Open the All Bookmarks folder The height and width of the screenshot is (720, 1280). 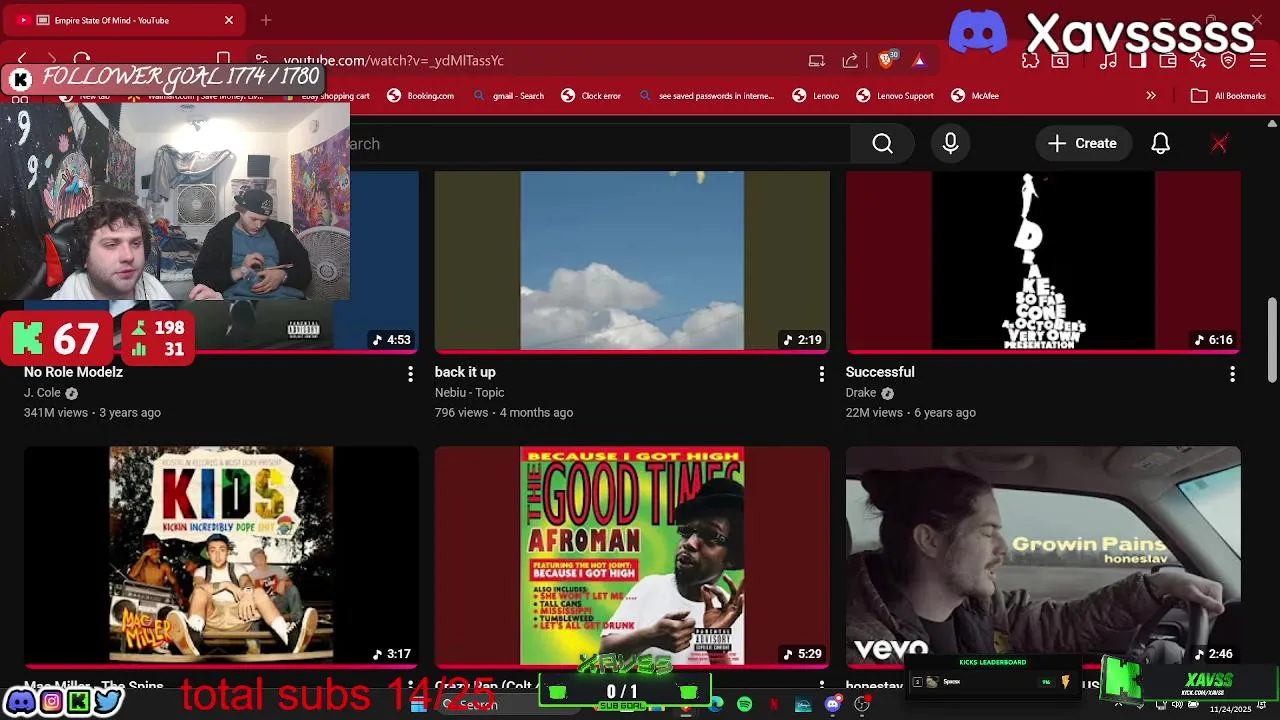[x=1228, y=96]
